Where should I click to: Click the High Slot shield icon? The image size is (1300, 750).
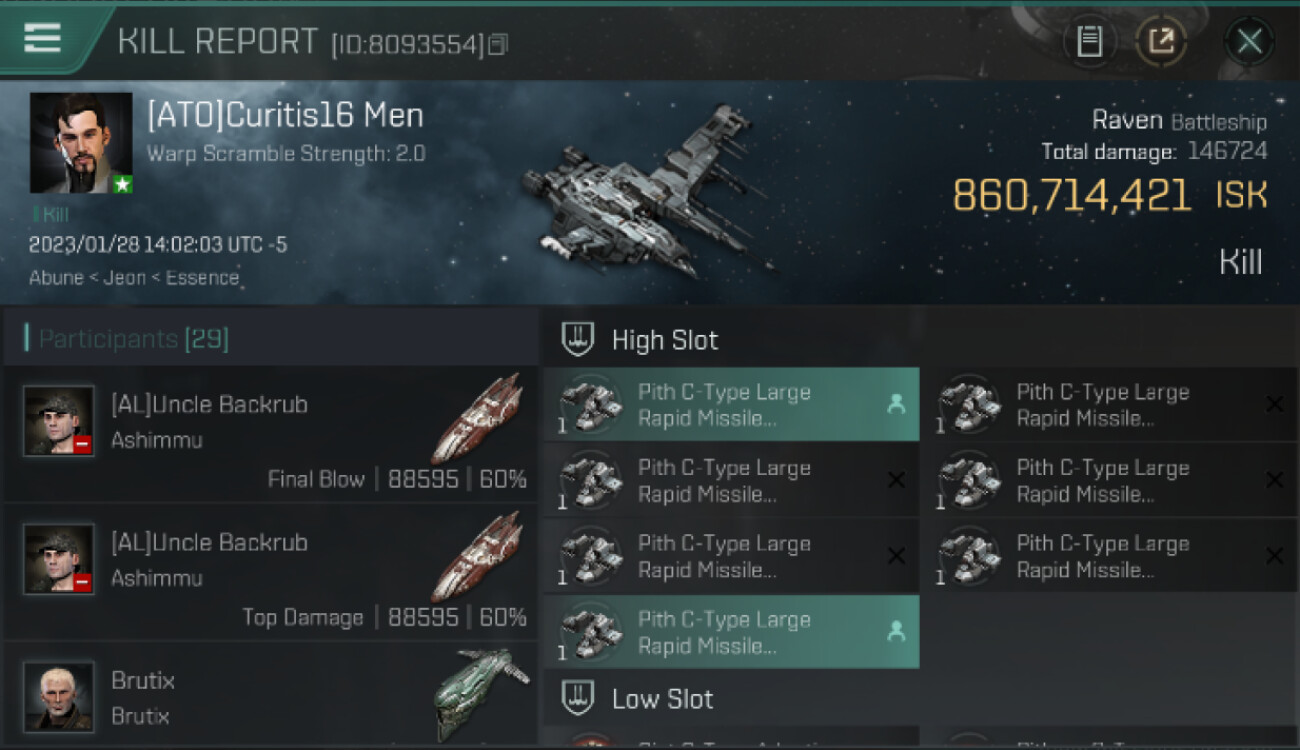578,340
